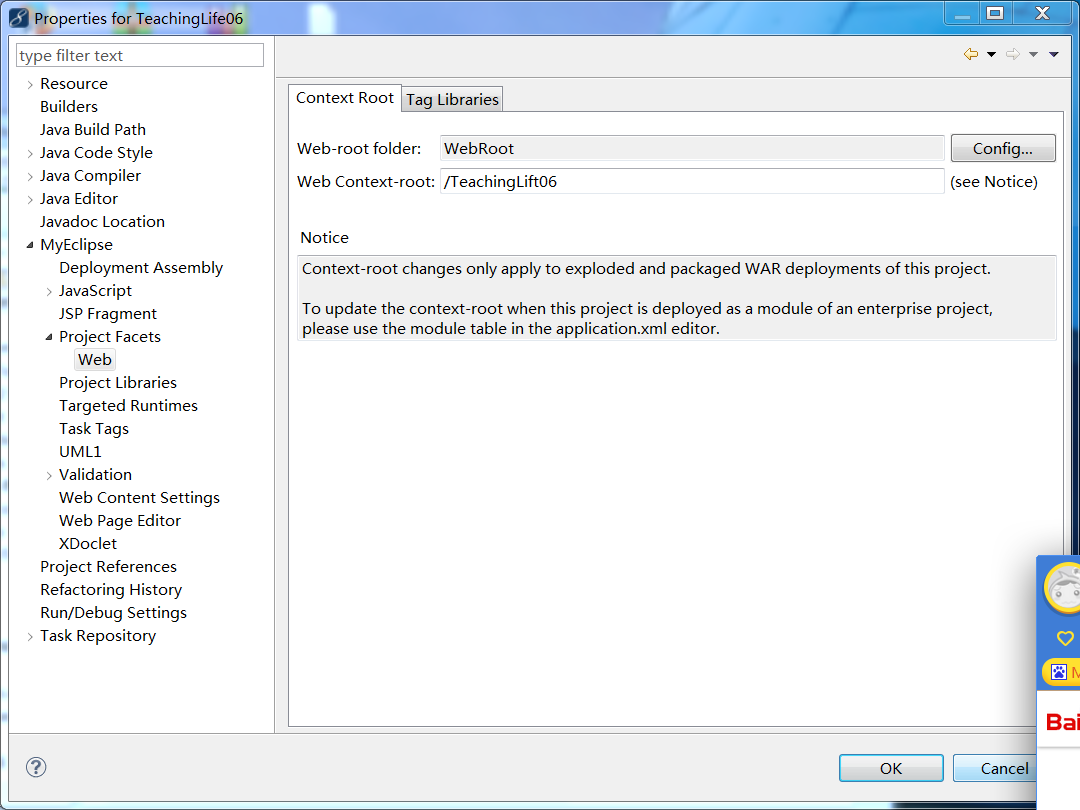Image resolution: width=1080 pixels, height=810 pixels.
Task: Expand the Java Editor node
Action: [30, 200]
